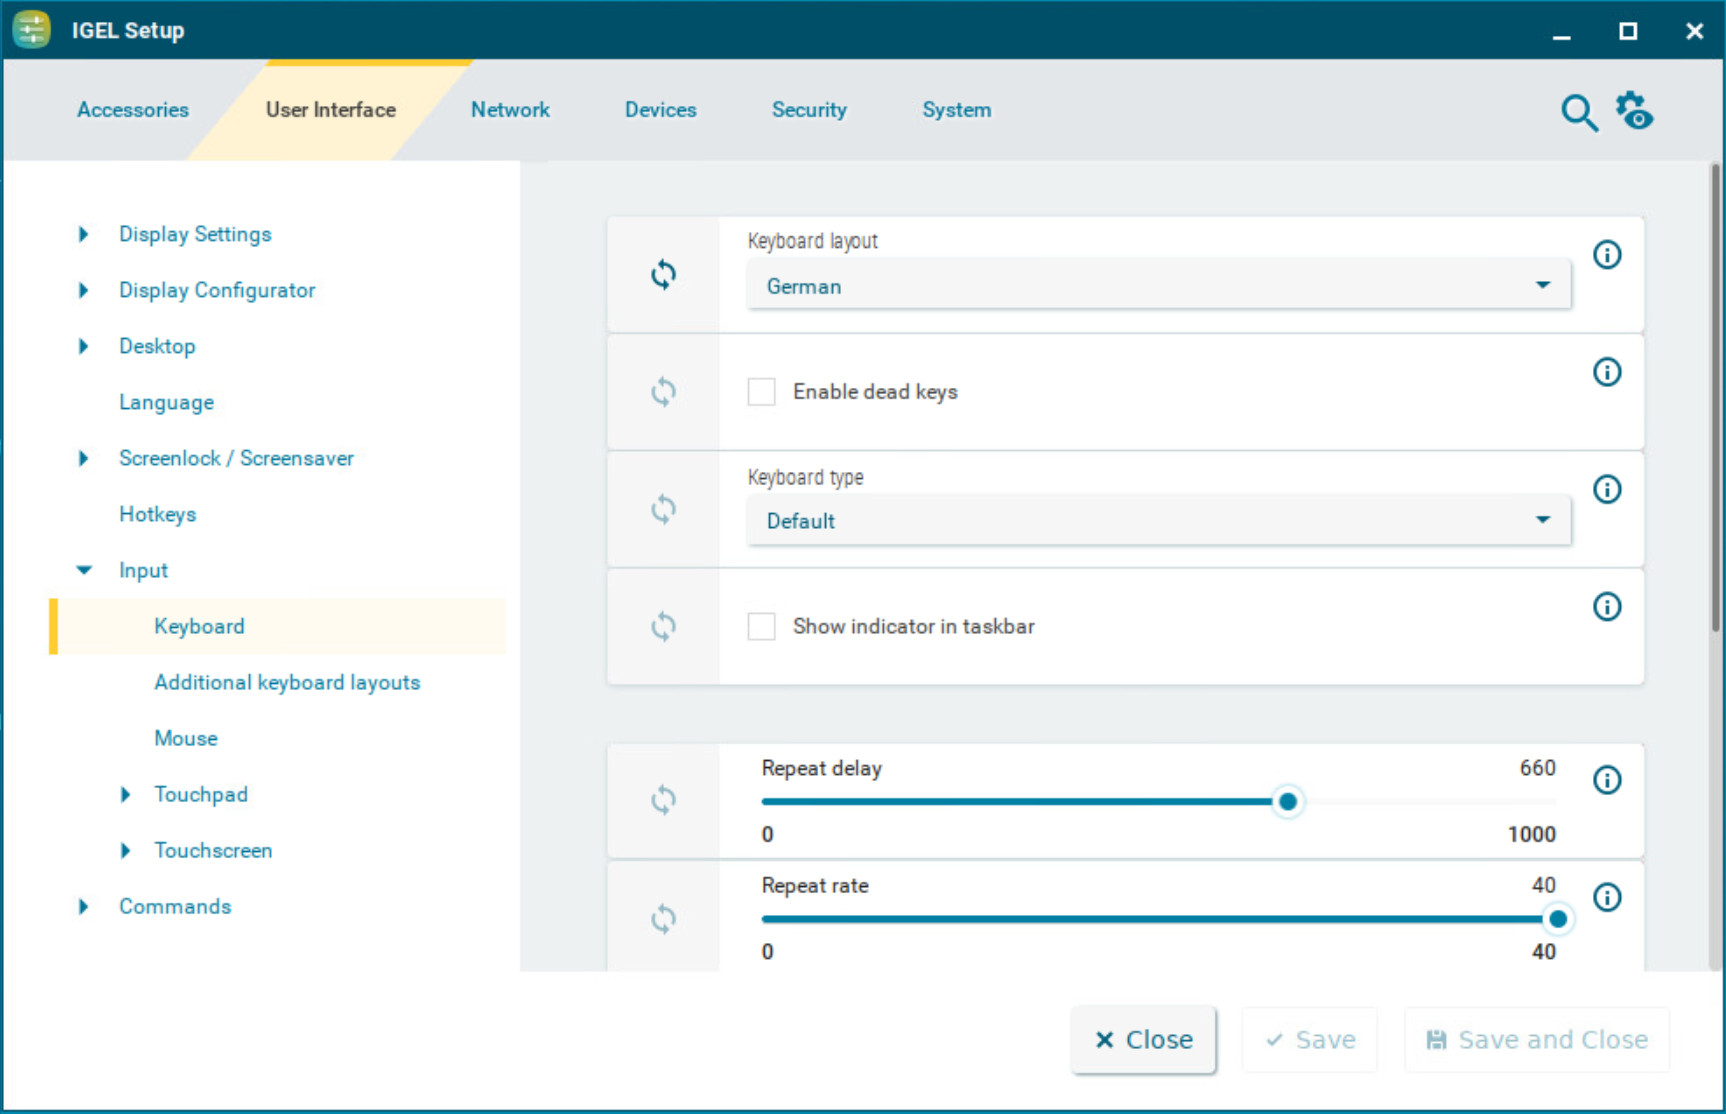Viewport: 1726px width, 1114px height.
Task: Open the search magnifier icon
Action: click(x=1578, y=112)
